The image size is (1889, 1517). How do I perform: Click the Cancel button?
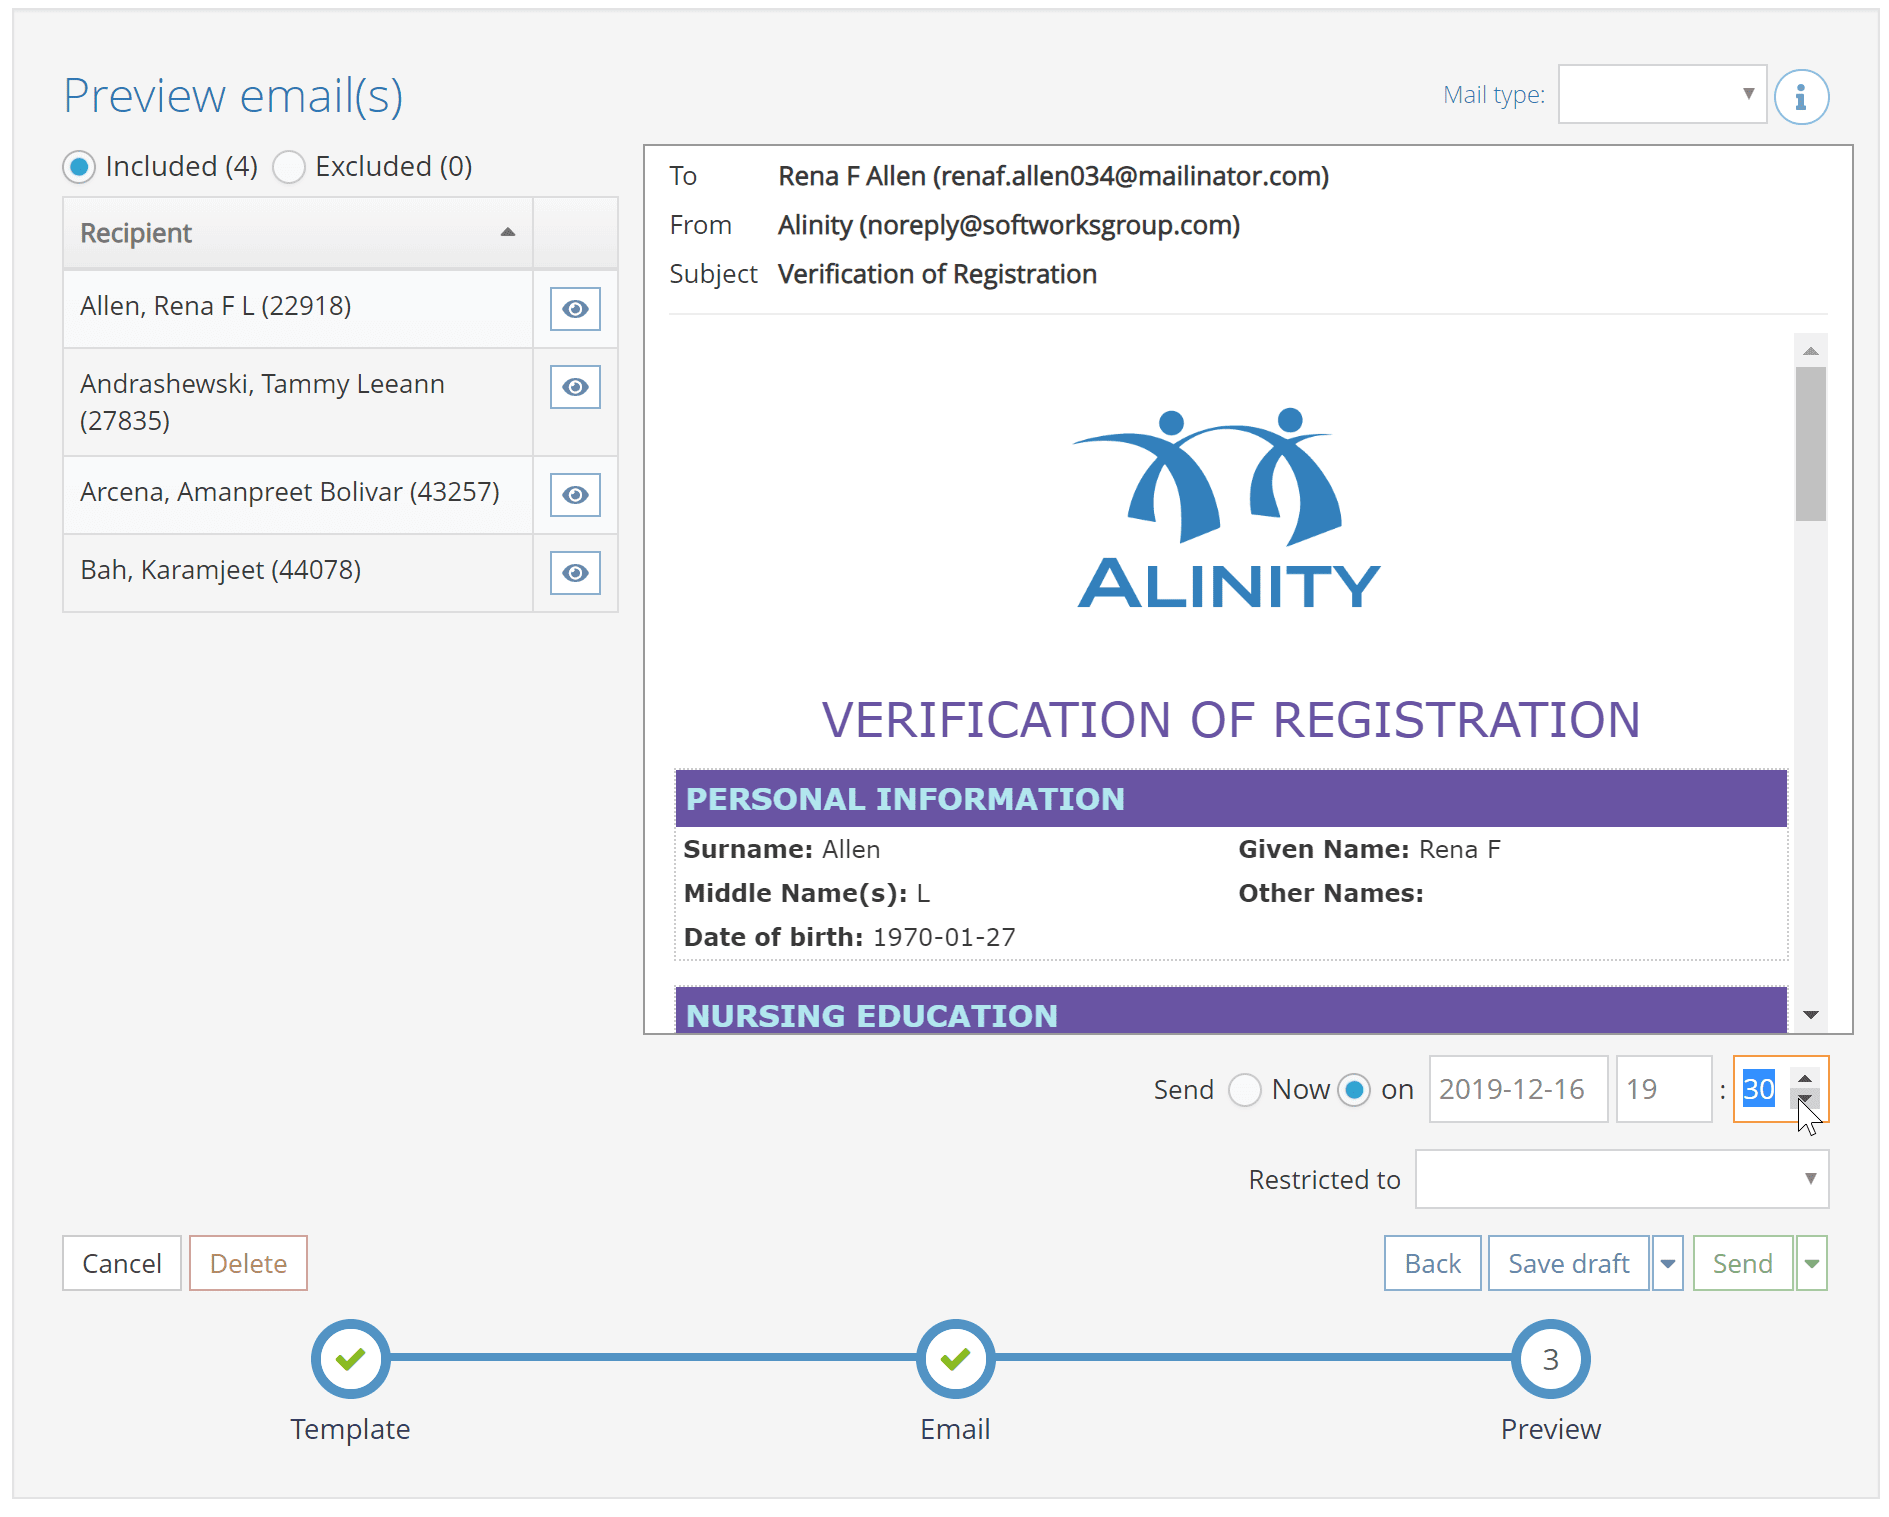coord(122,1263)
